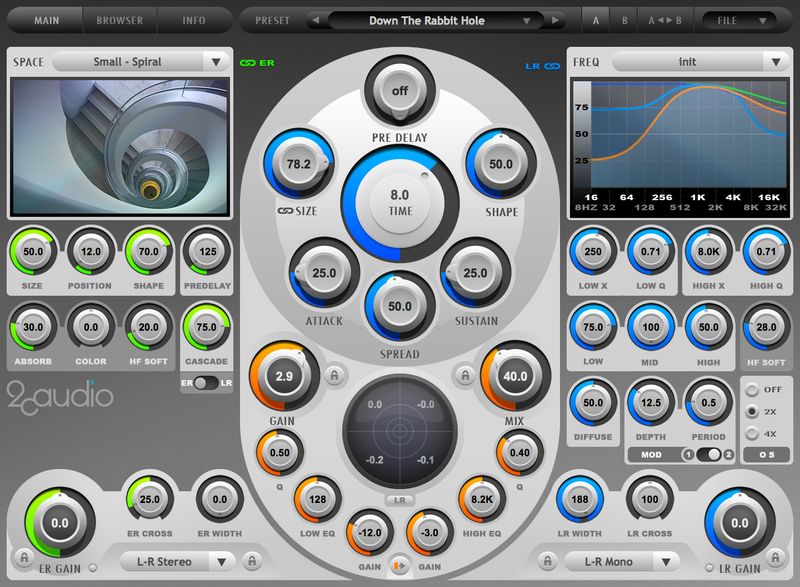Click the spiral staircase space image
Screen dimensions: 800x587
pyautogui.click(x=120, y=148)
